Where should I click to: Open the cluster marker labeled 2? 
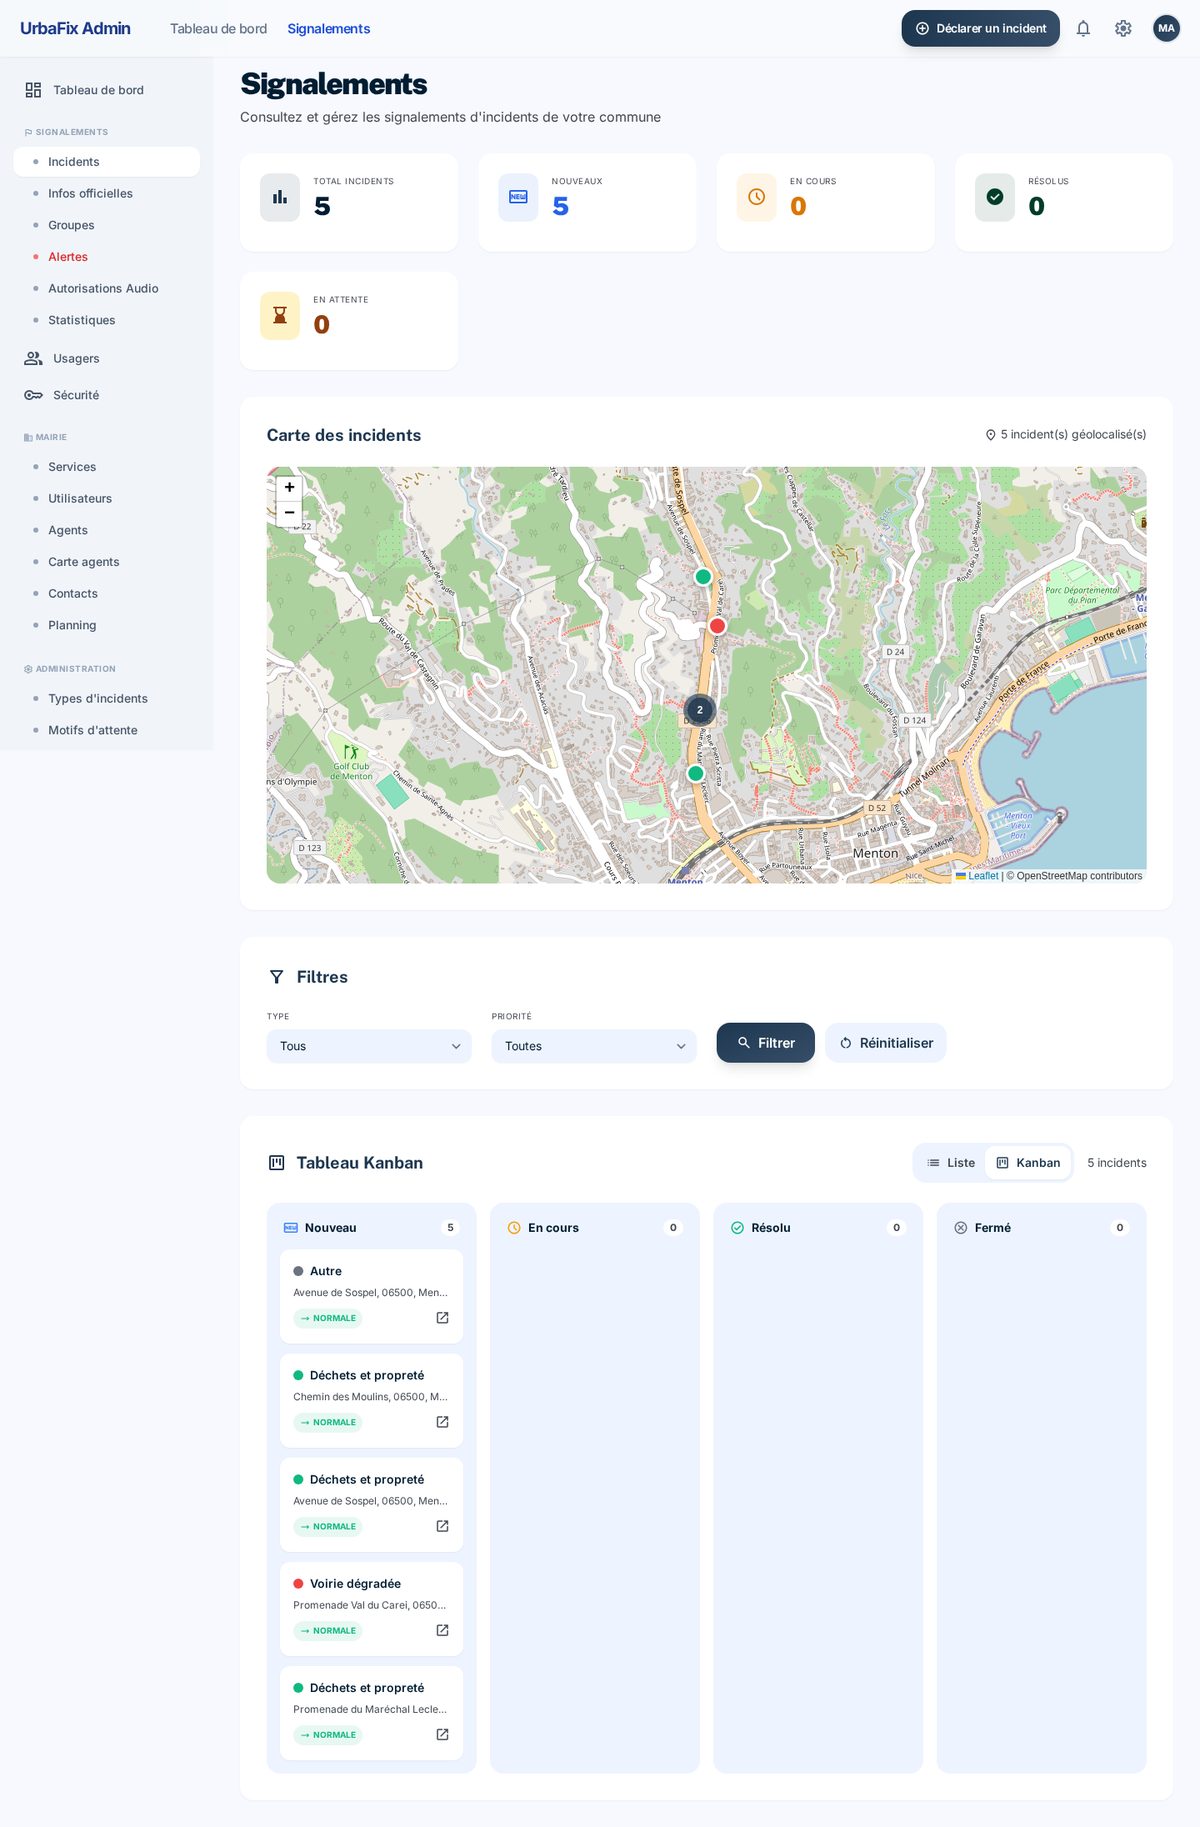click(699, 710)
